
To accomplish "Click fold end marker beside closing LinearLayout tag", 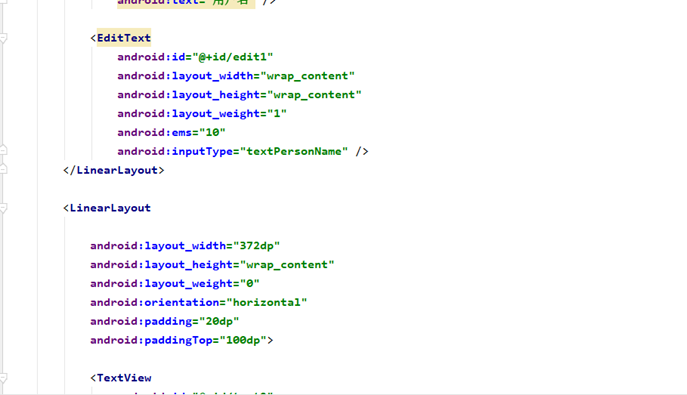I will click(x=3, y=169).
